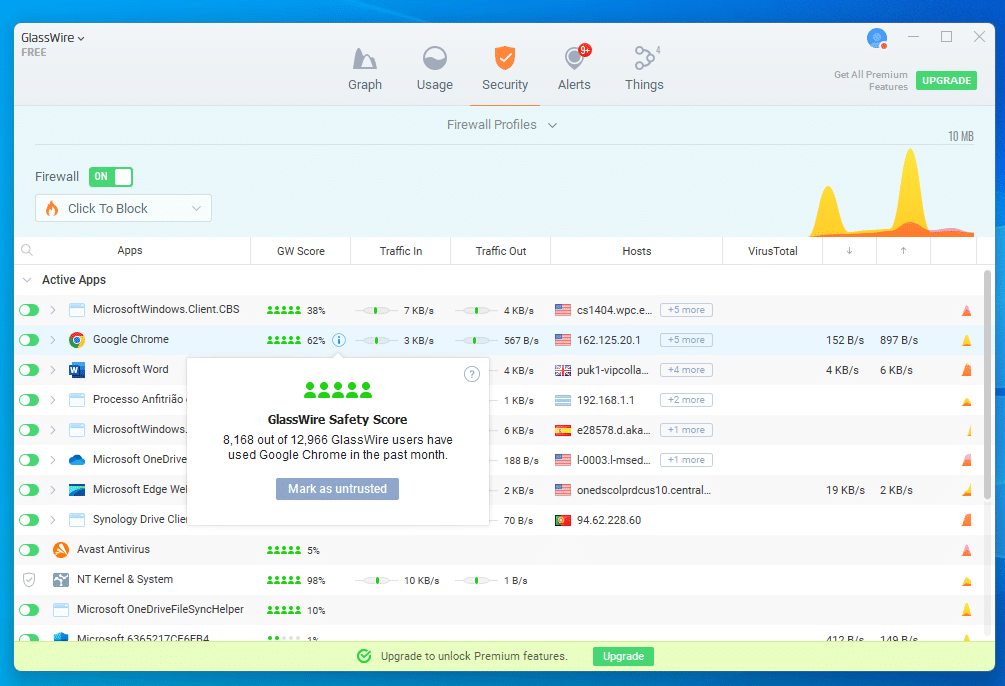Show +5 more hosts for cs1404.wpc.e...
The image size is (1005, 686).
(x=686, y=310)
